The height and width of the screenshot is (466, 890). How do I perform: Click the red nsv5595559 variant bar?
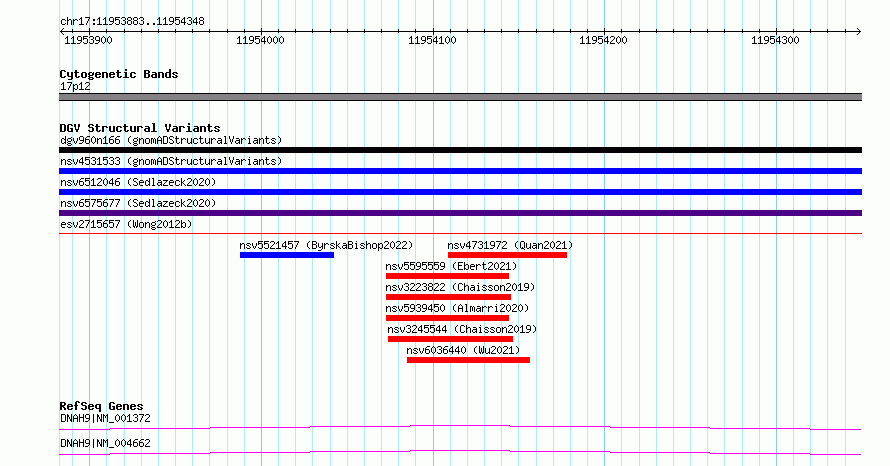click(x=447, y=276)
